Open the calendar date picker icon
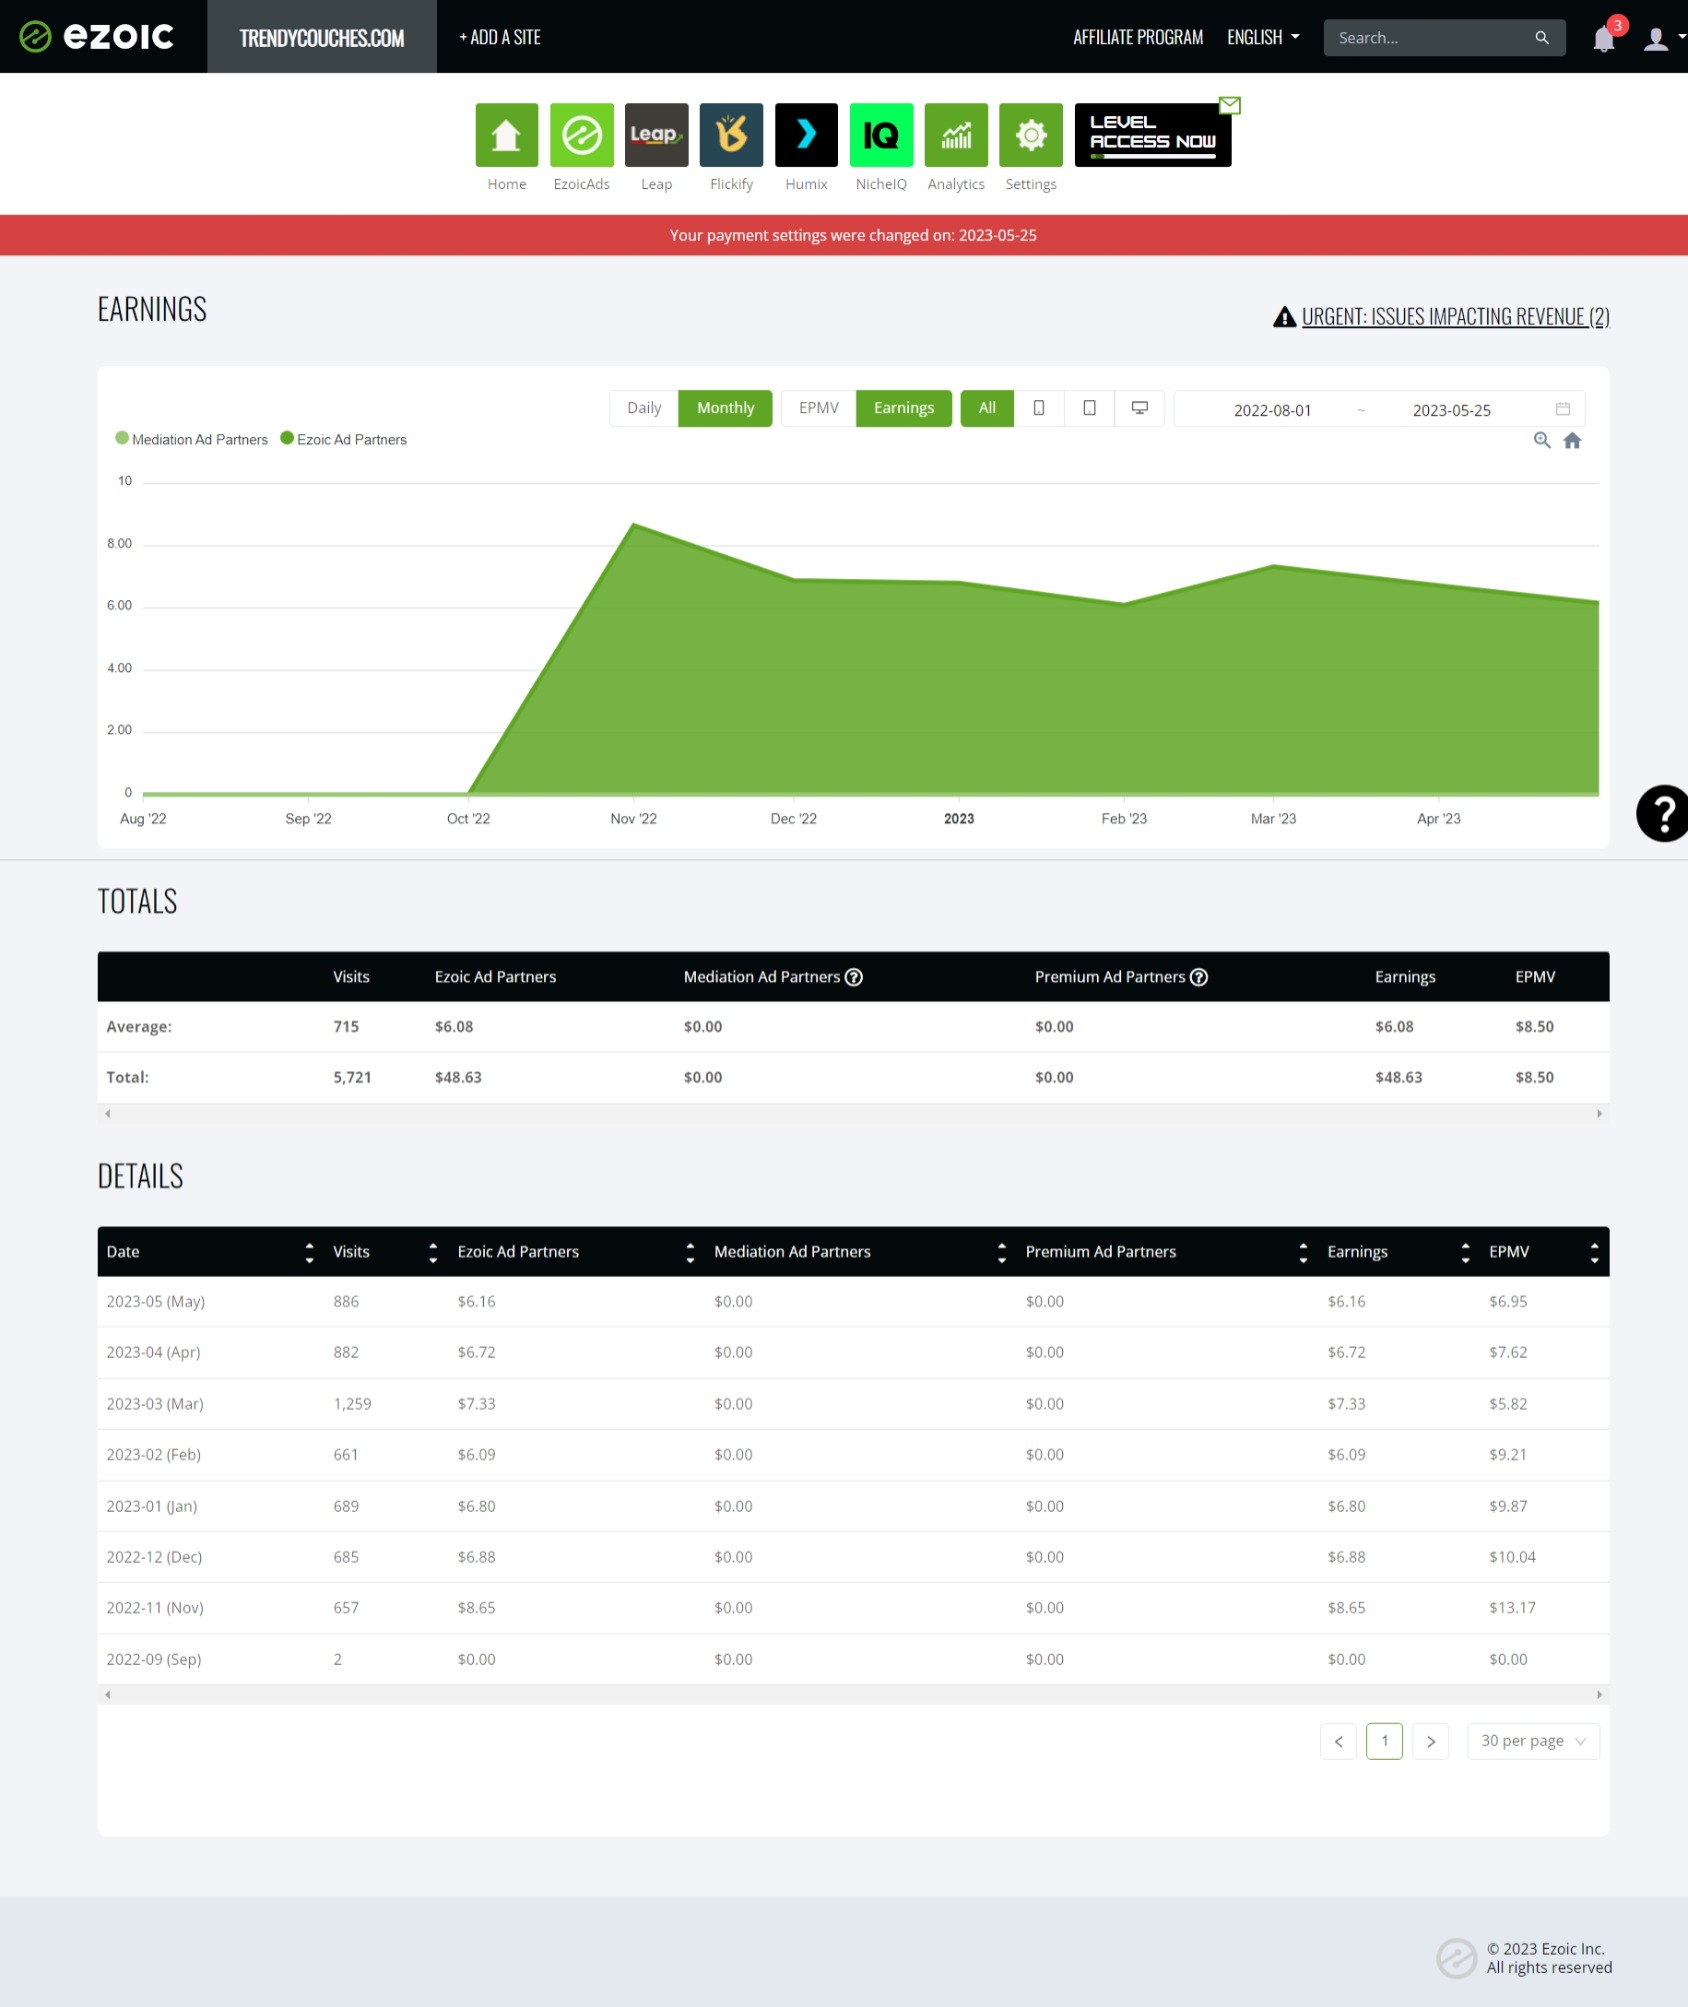Screen dimensions: 1688x2007 [1563, 408]
